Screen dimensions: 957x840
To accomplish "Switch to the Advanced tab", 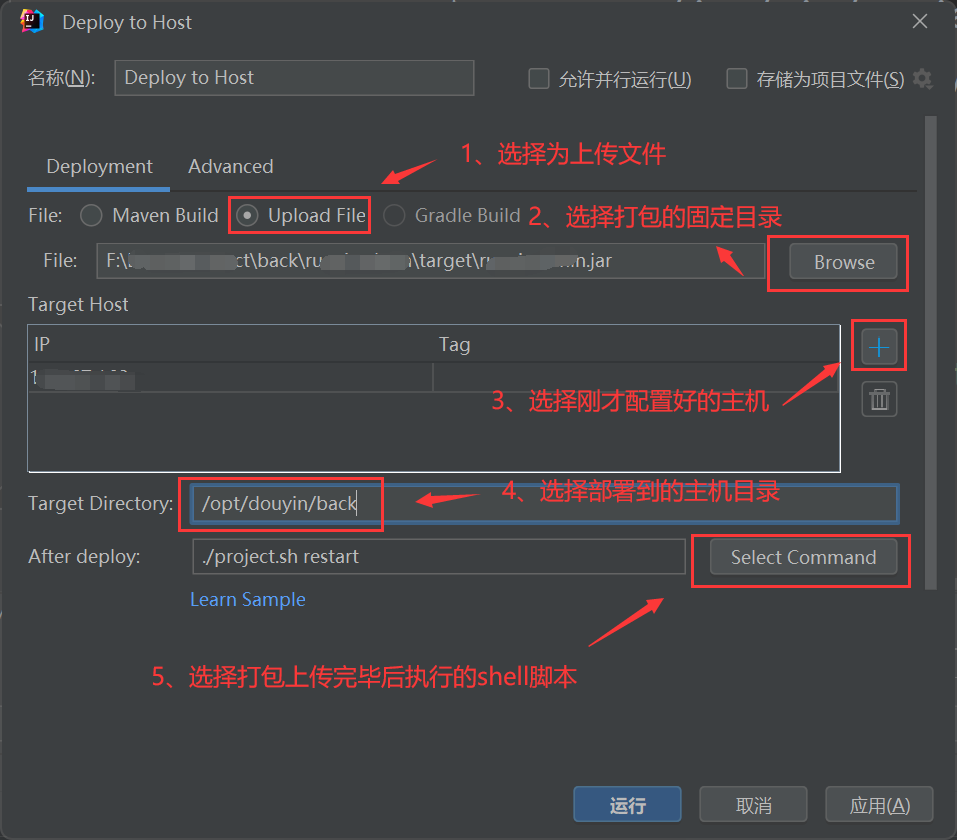I will tap(230, 167).
